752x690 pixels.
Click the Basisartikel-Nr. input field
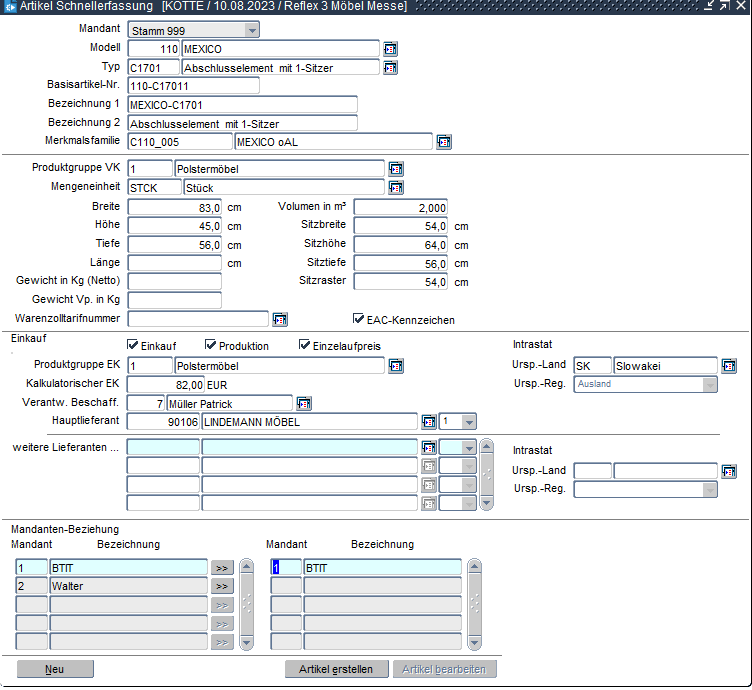193,86
